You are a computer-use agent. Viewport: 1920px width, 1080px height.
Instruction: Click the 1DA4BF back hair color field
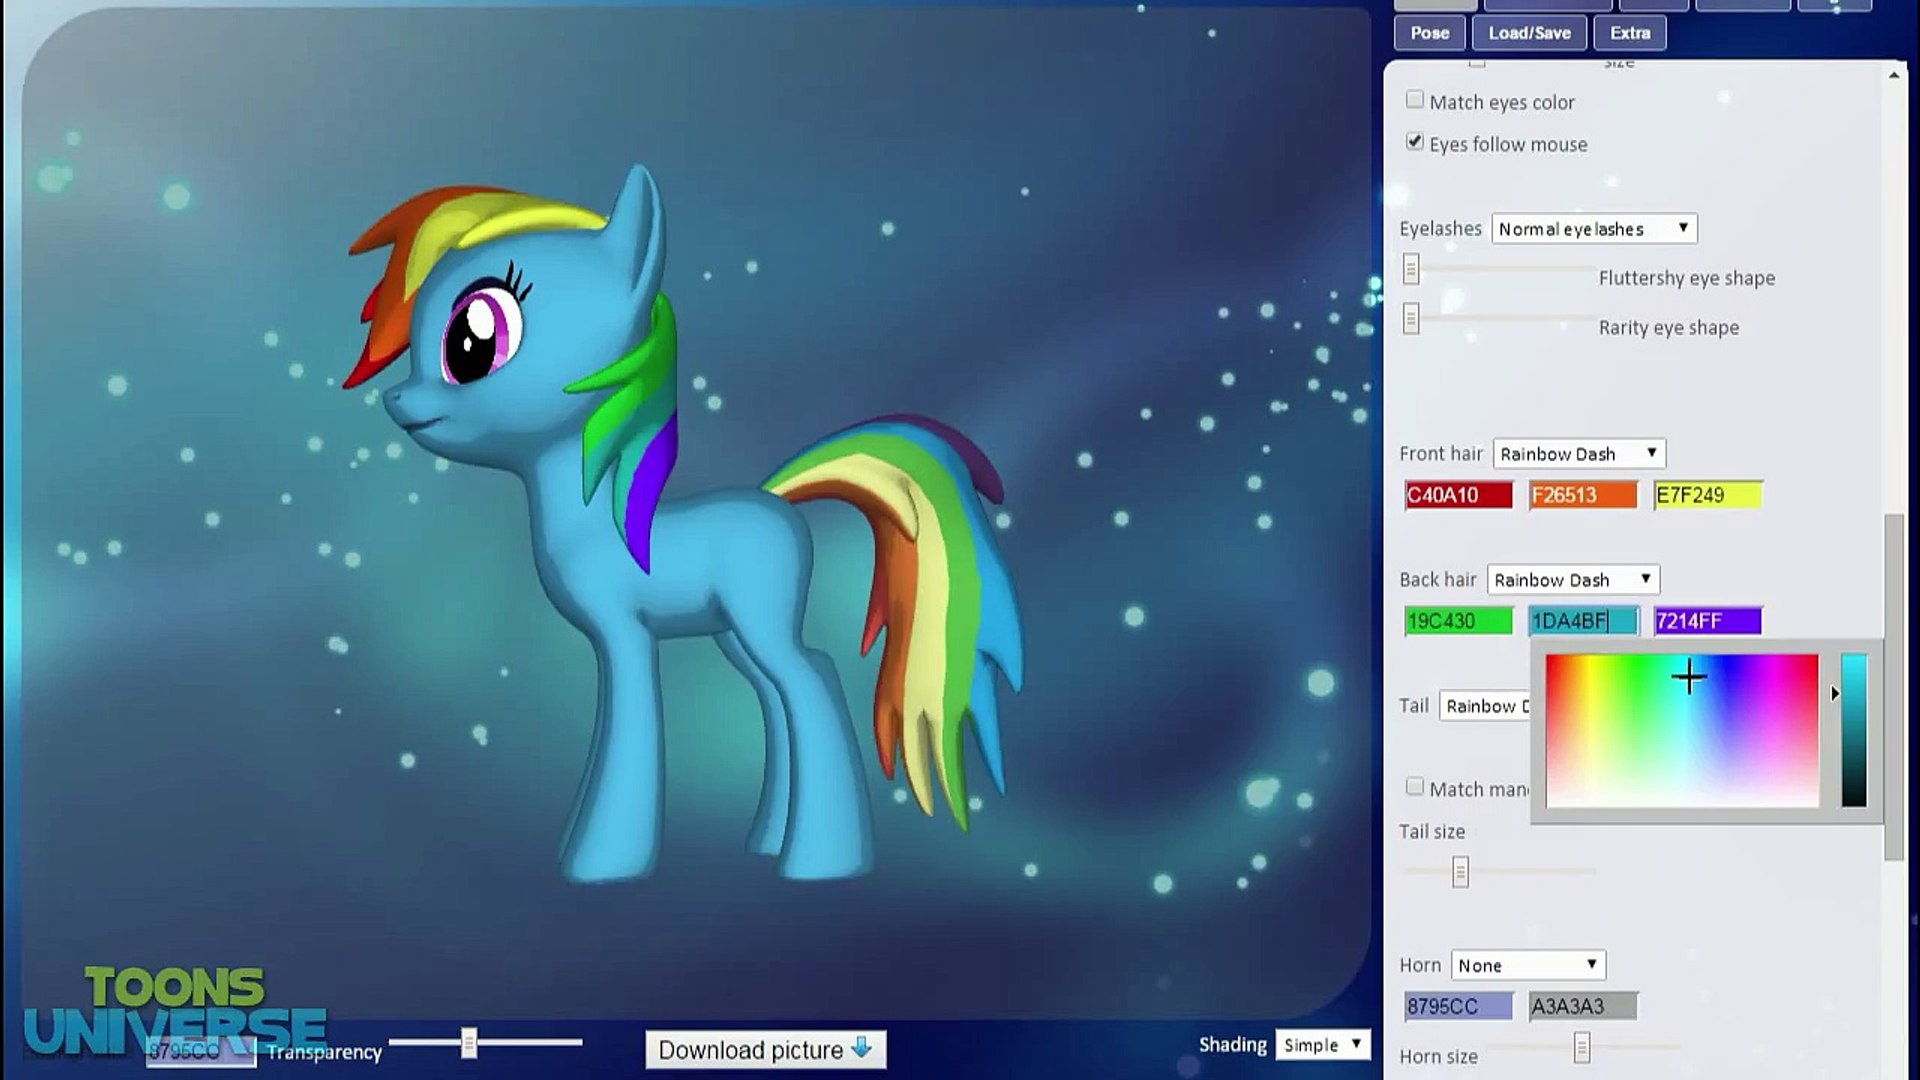(1583, 621)
